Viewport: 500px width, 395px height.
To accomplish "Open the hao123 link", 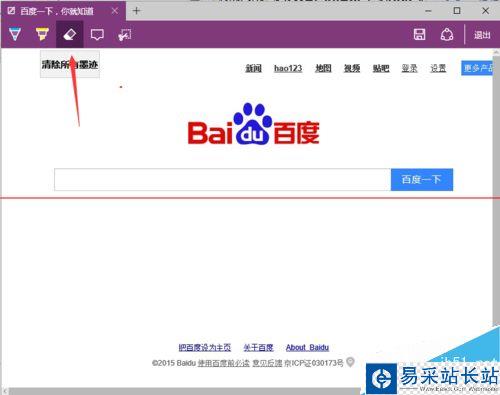I will click(x=288, y=68).
